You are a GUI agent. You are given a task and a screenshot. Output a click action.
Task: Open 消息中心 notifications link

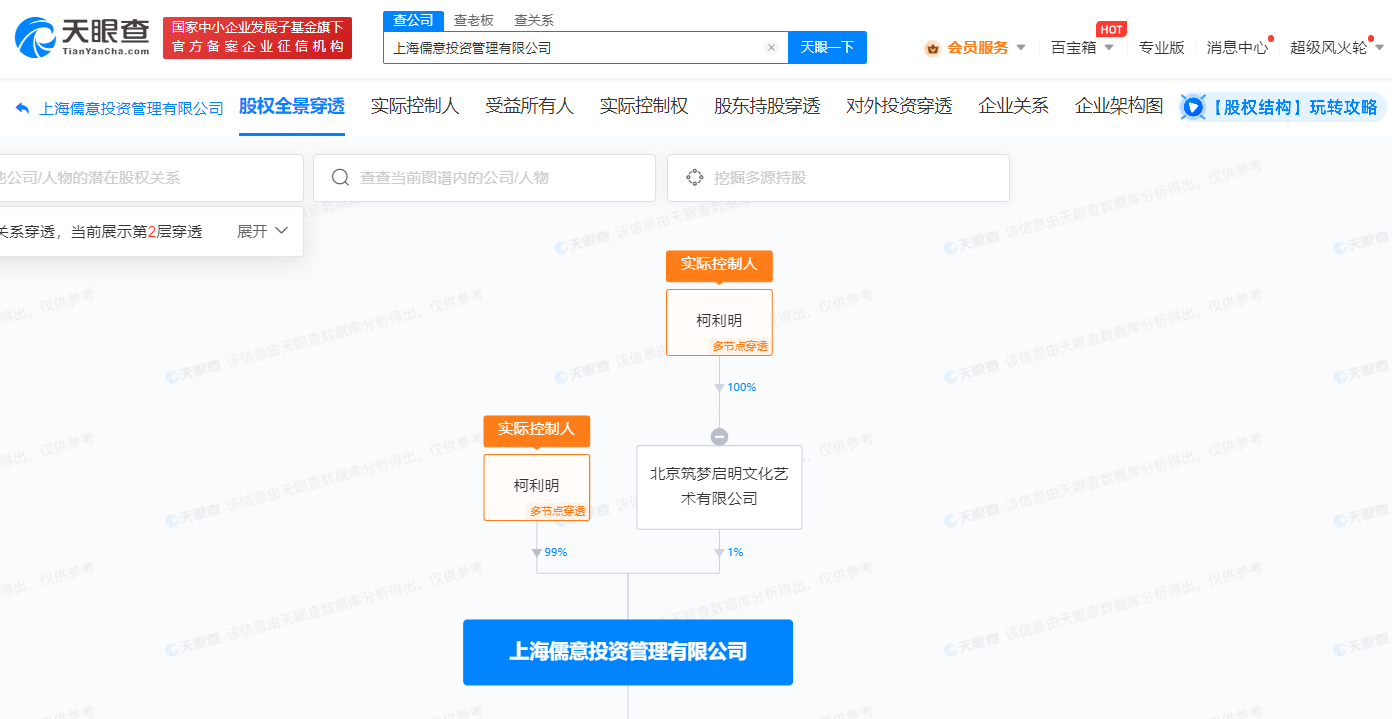[1236, 47]
